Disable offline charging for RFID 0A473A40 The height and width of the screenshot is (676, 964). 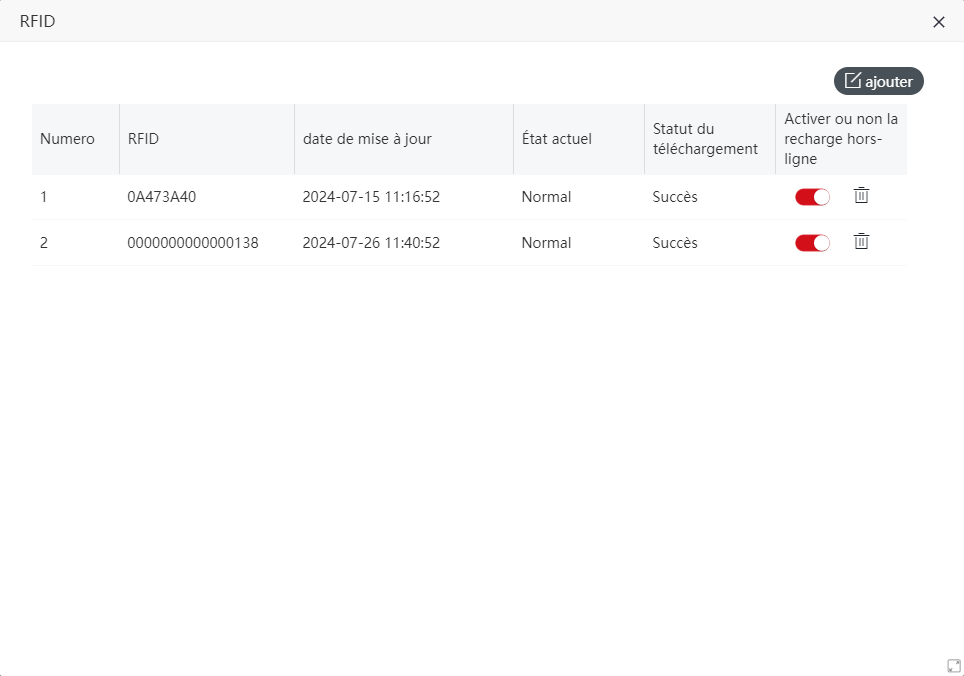(812, 197)
